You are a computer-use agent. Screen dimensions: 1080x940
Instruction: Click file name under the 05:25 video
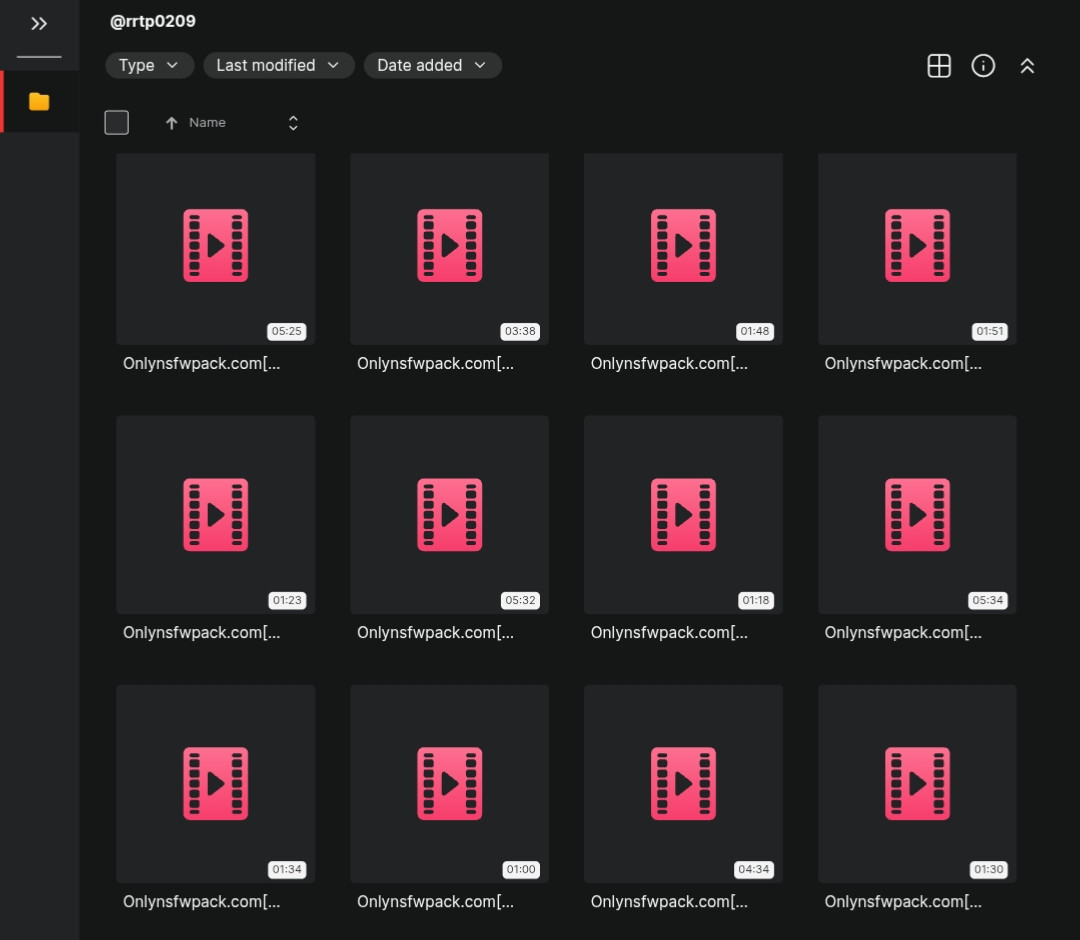(201, 364)
